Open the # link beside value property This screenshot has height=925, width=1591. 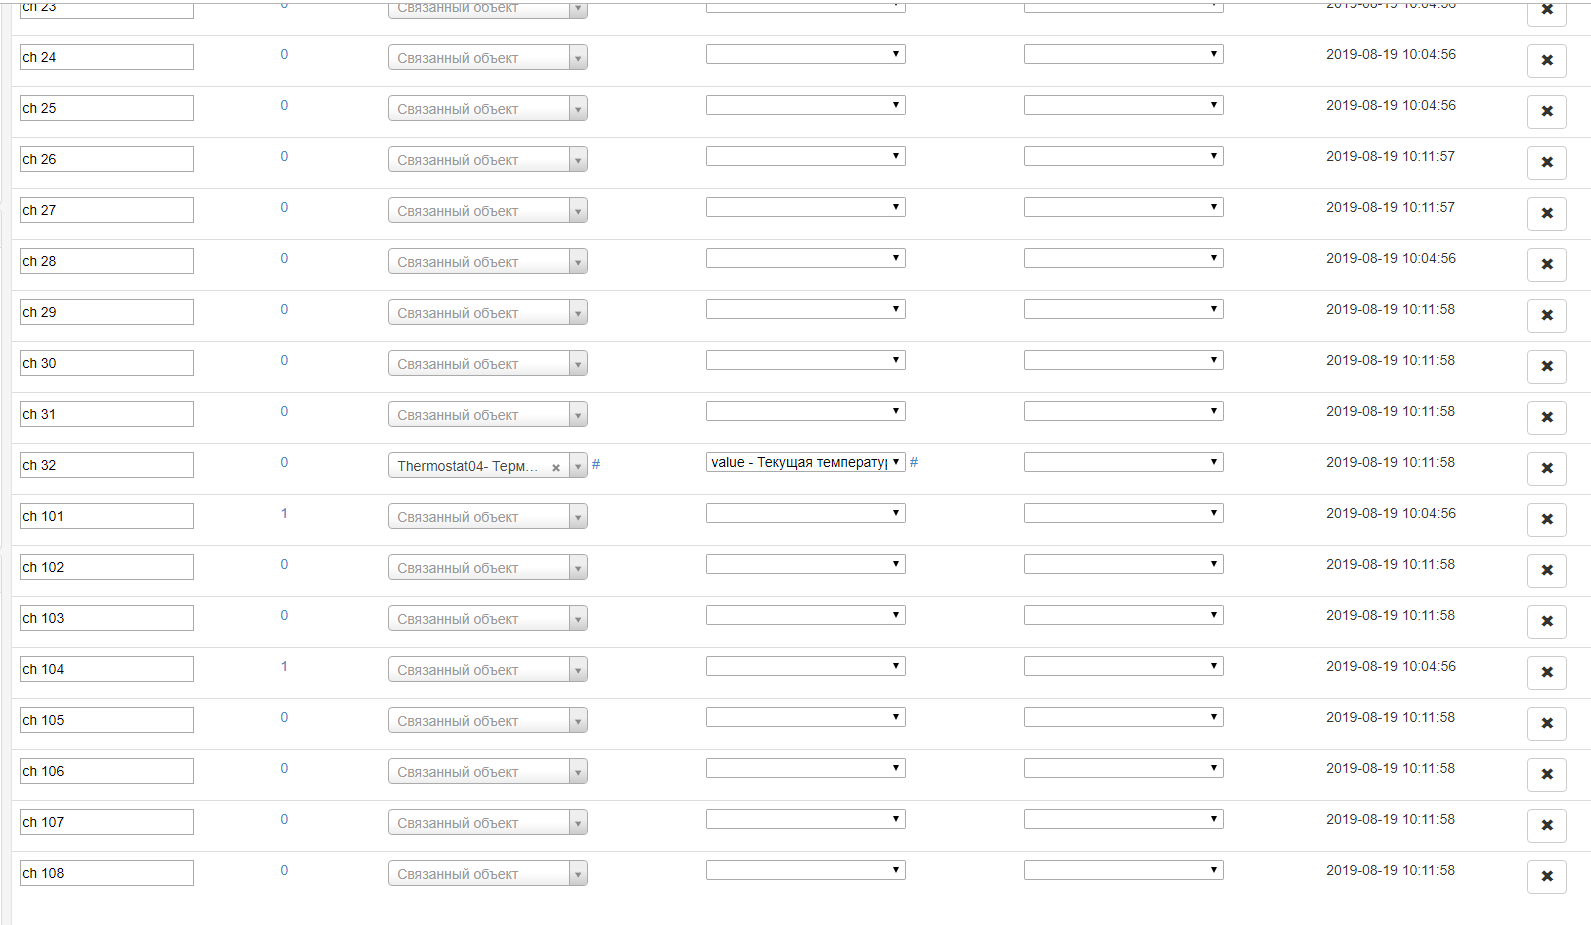tap(914, 462)
